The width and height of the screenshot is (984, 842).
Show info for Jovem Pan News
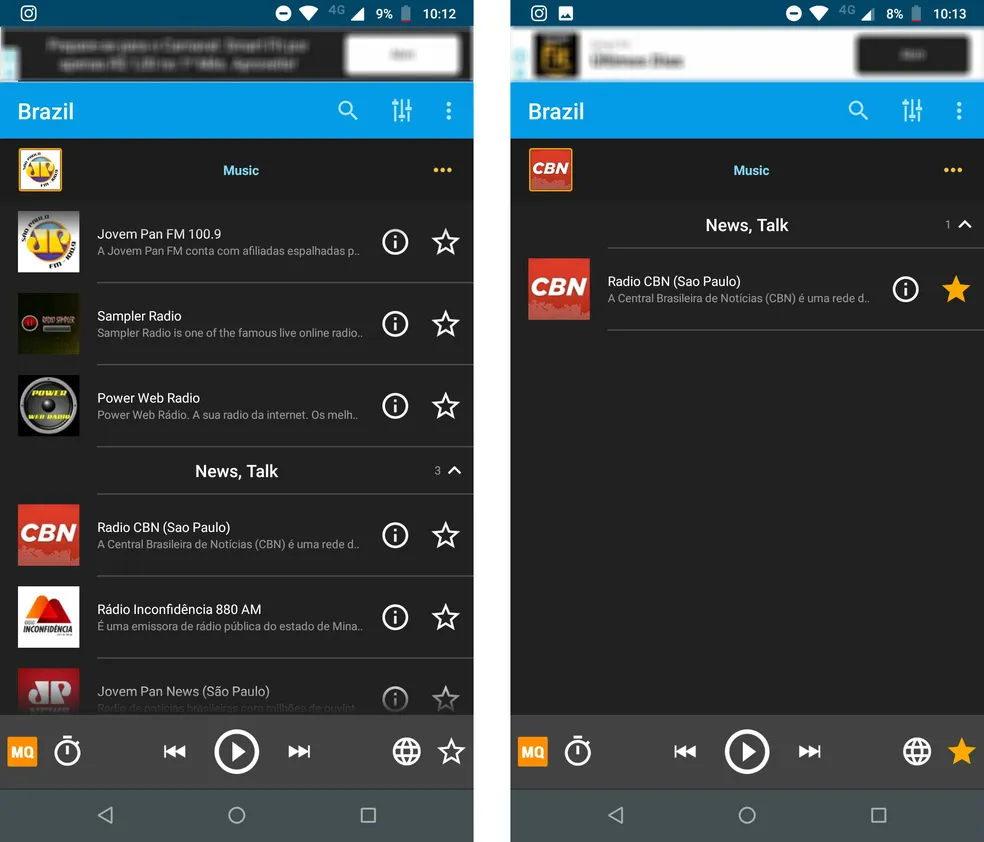coord(395,698)
